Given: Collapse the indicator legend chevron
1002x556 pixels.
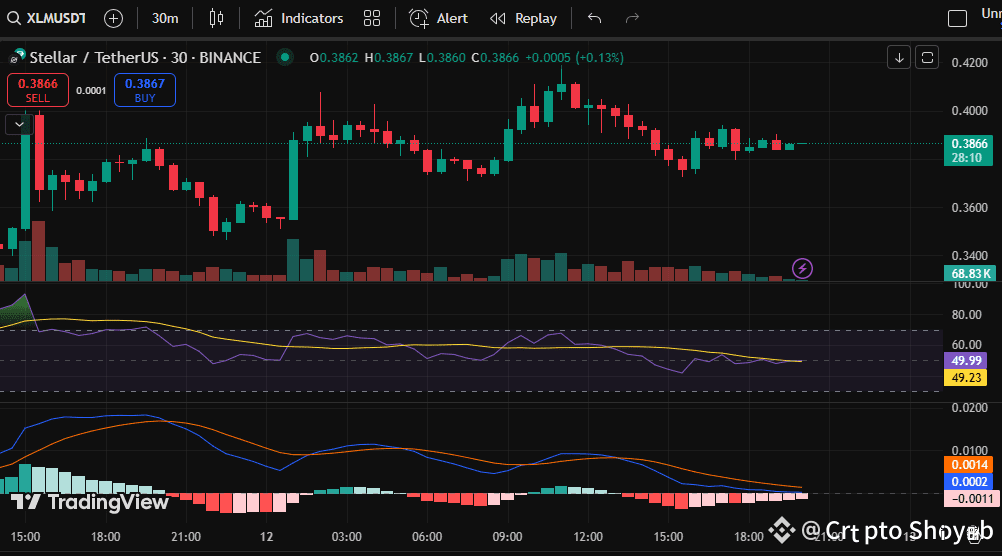Looking at the screenshot, I should (x=19, y=124).
